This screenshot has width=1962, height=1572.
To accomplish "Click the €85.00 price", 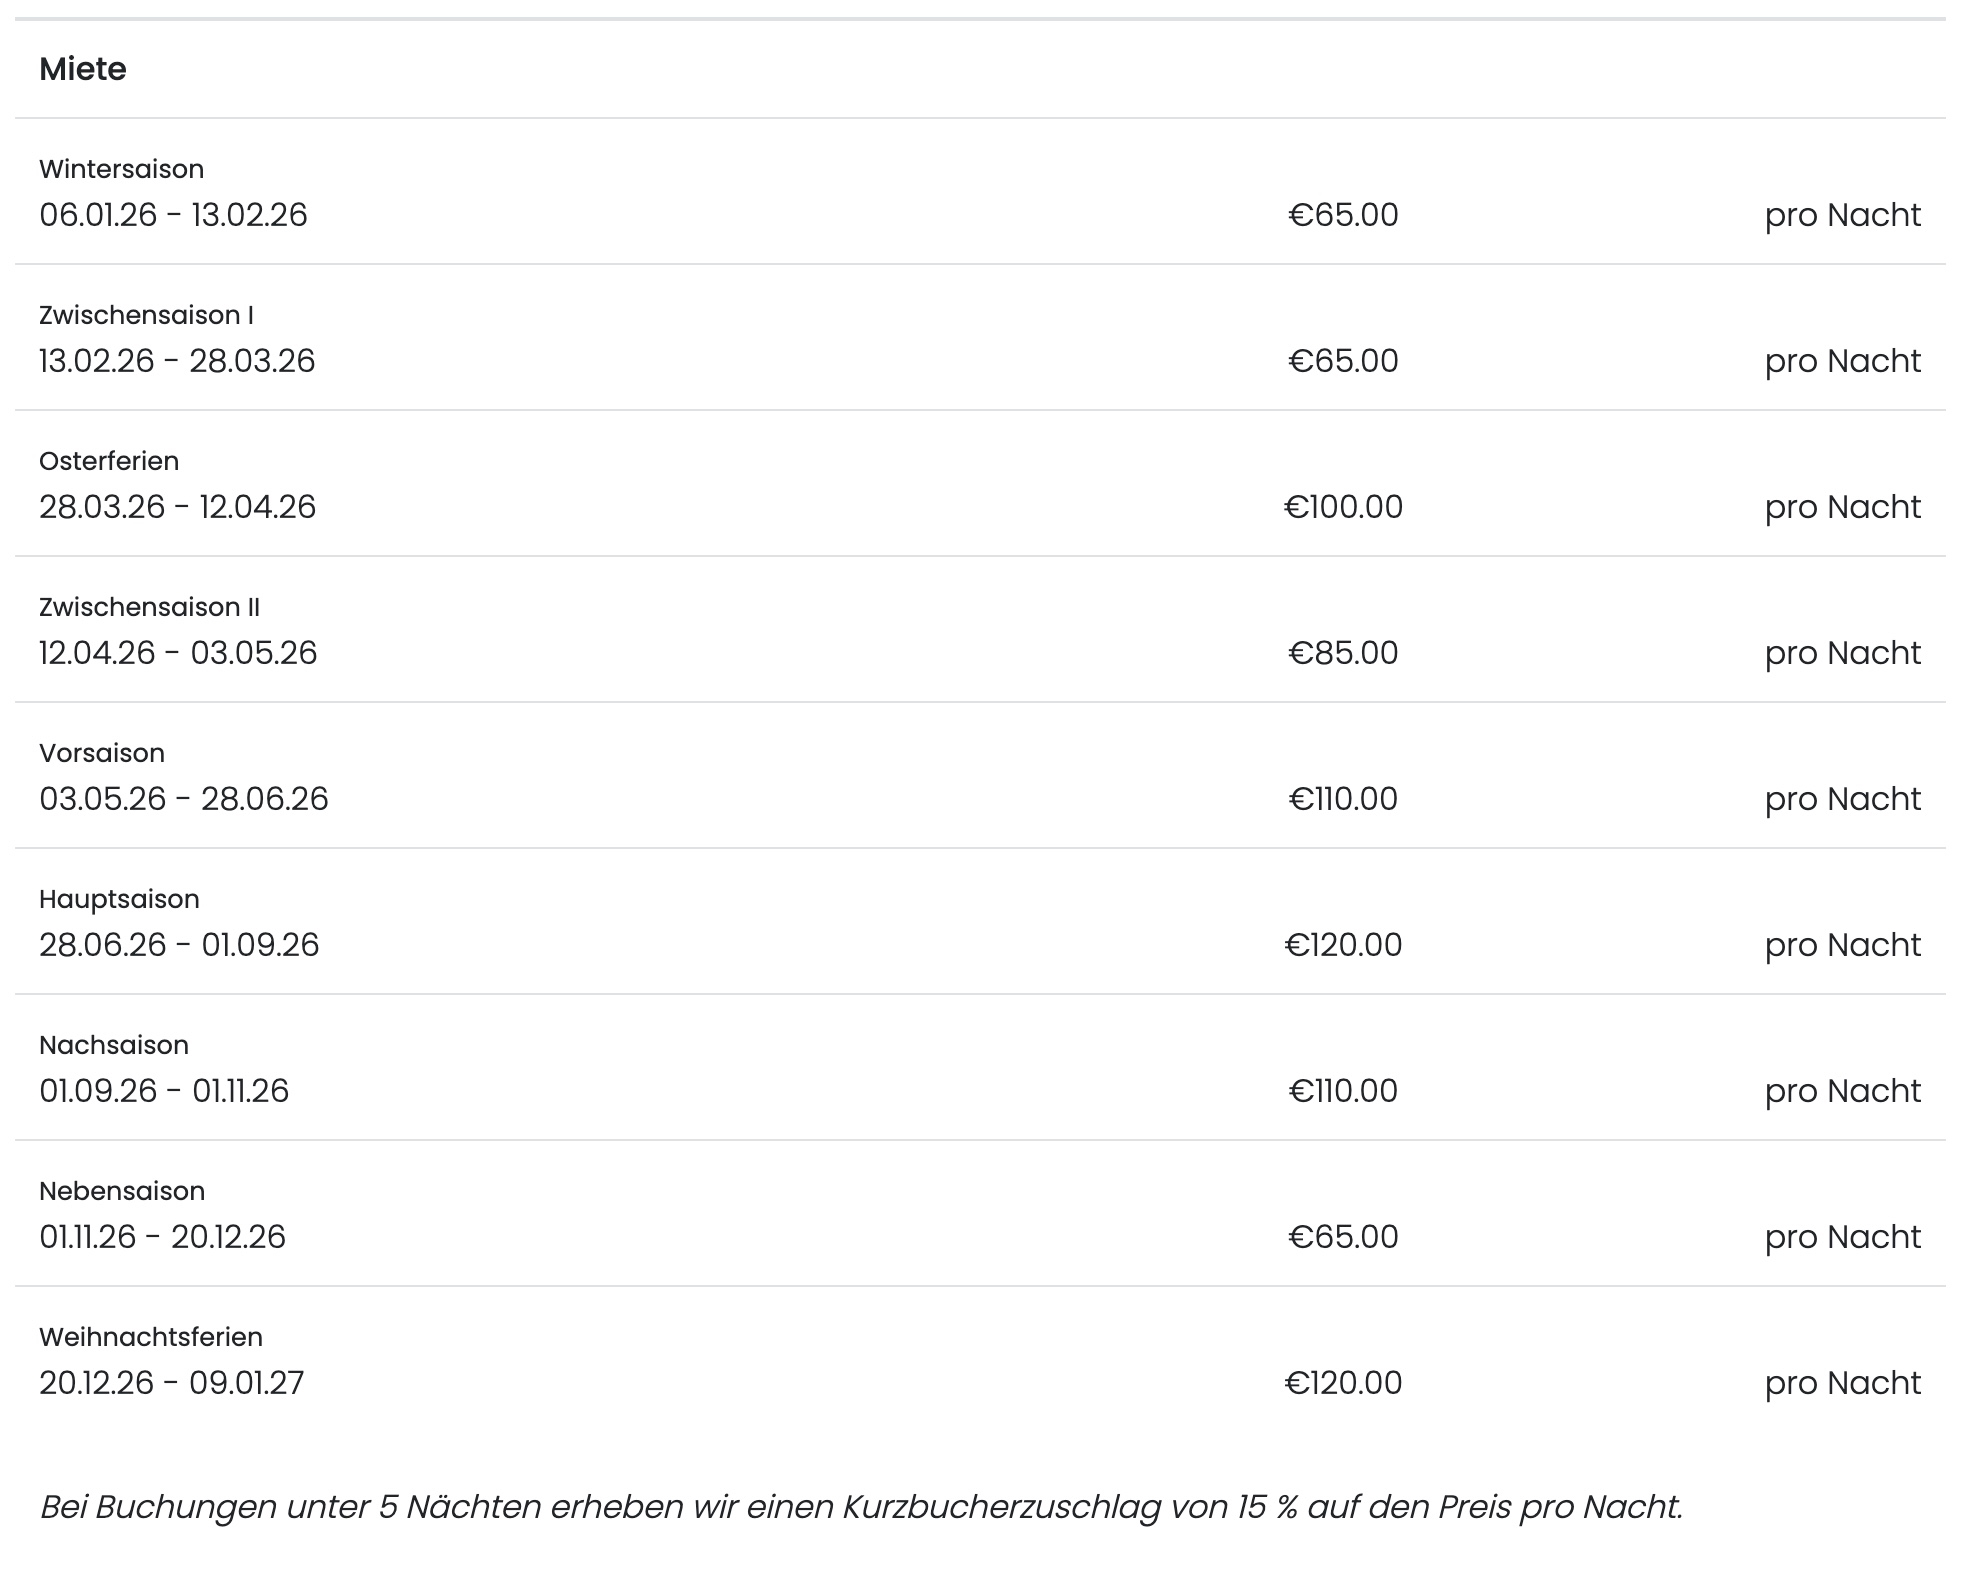I will tap(1342, 653).
